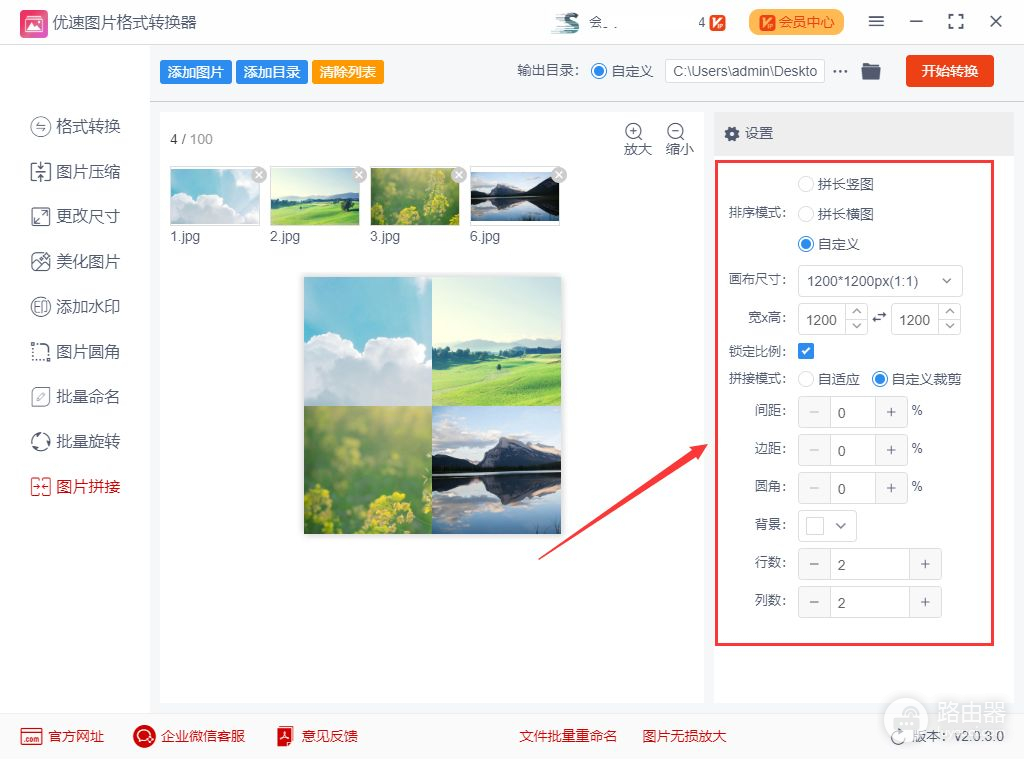Click the zoom in (放大) magnifier icon
The image size is (1024, 760).
635,132
